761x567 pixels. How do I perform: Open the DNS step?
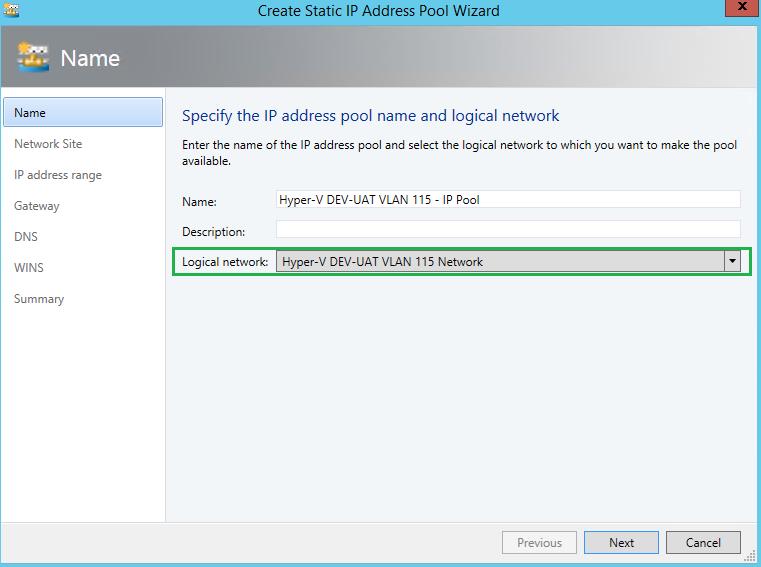pos(26,237)
